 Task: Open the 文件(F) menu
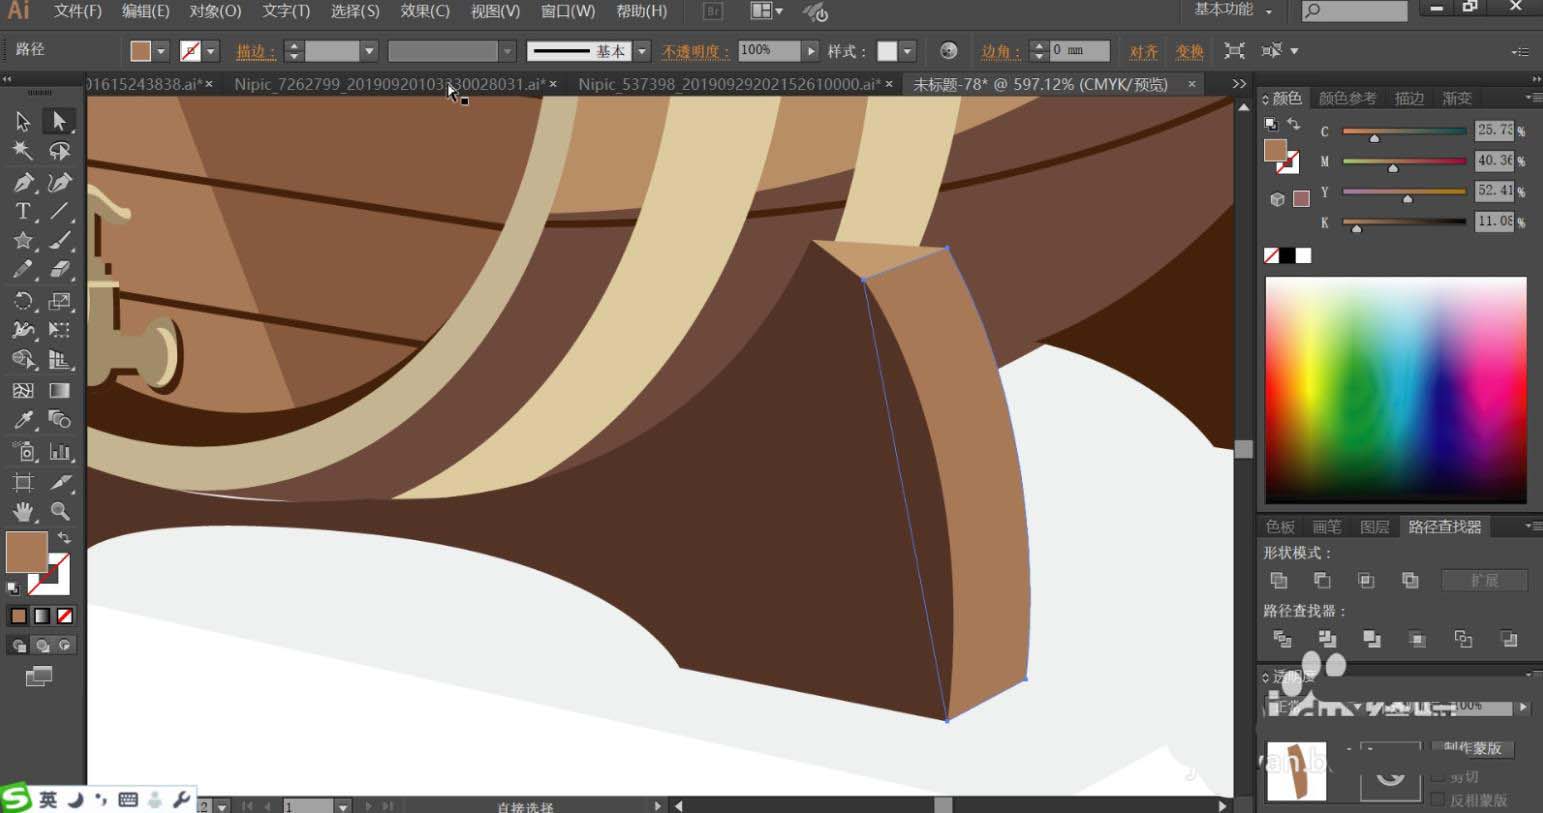click(78, 11)
